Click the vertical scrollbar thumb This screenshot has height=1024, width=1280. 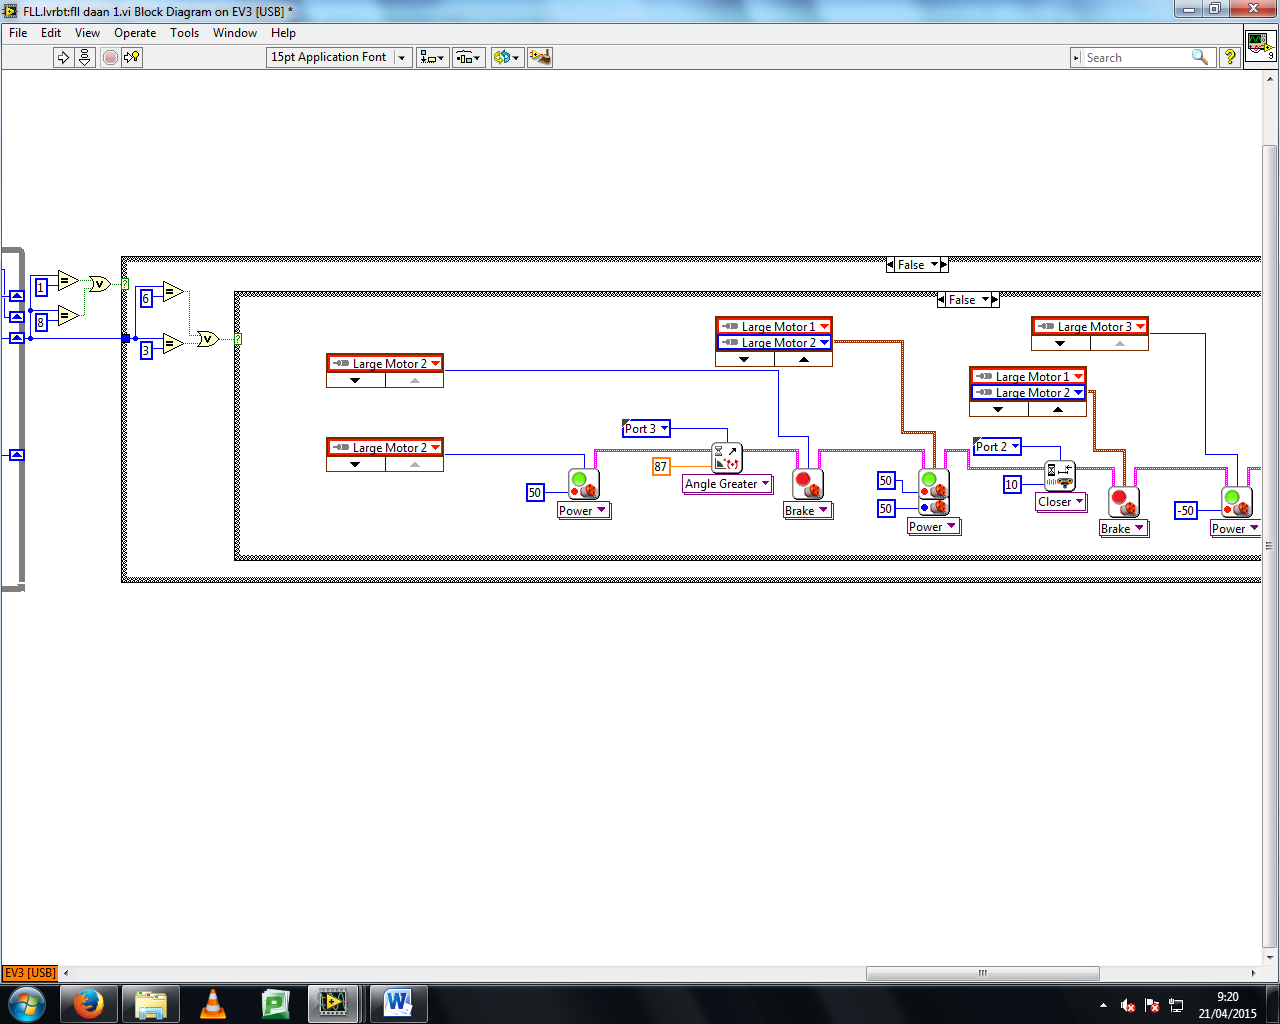1270,547
